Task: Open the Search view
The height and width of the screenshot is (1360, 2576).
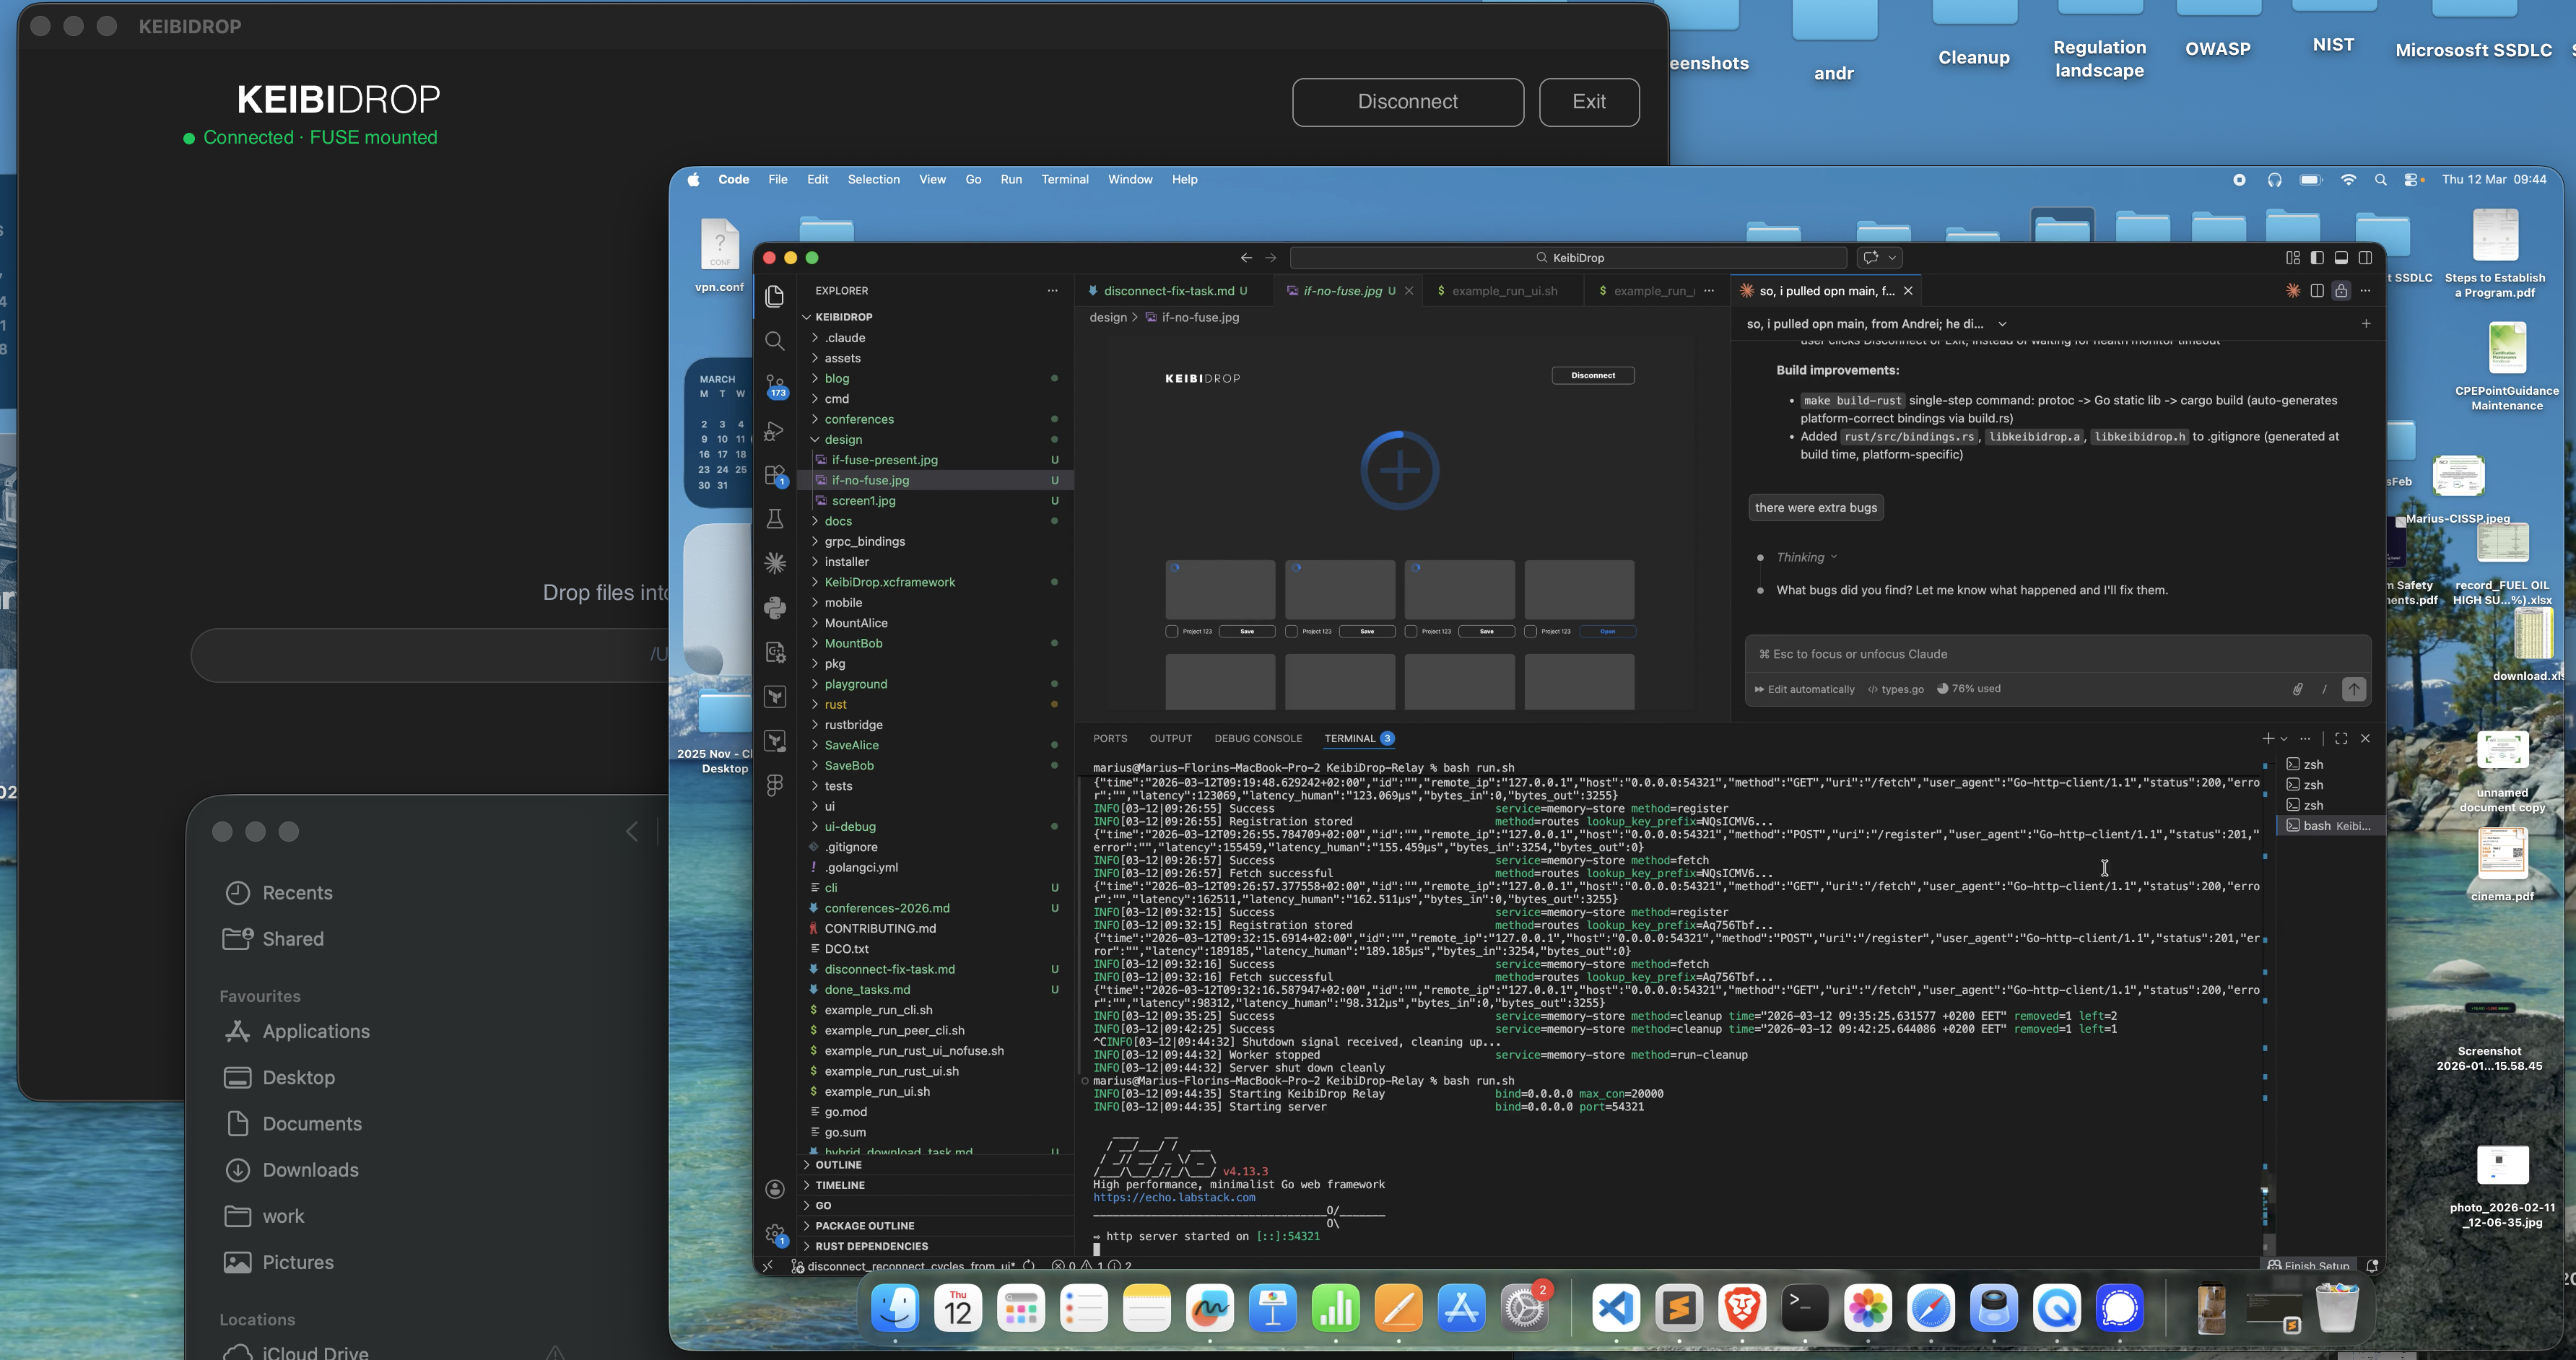Action: [775, 341]
